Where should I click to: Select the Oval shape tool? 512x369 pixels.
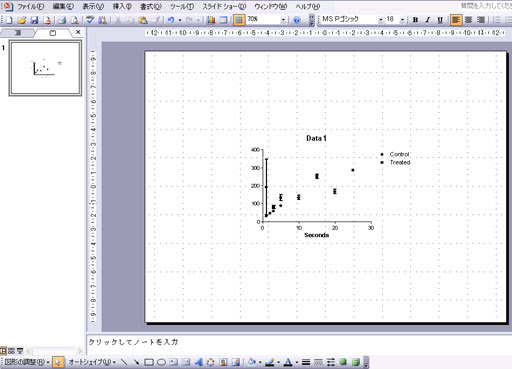tap(161, 362)
